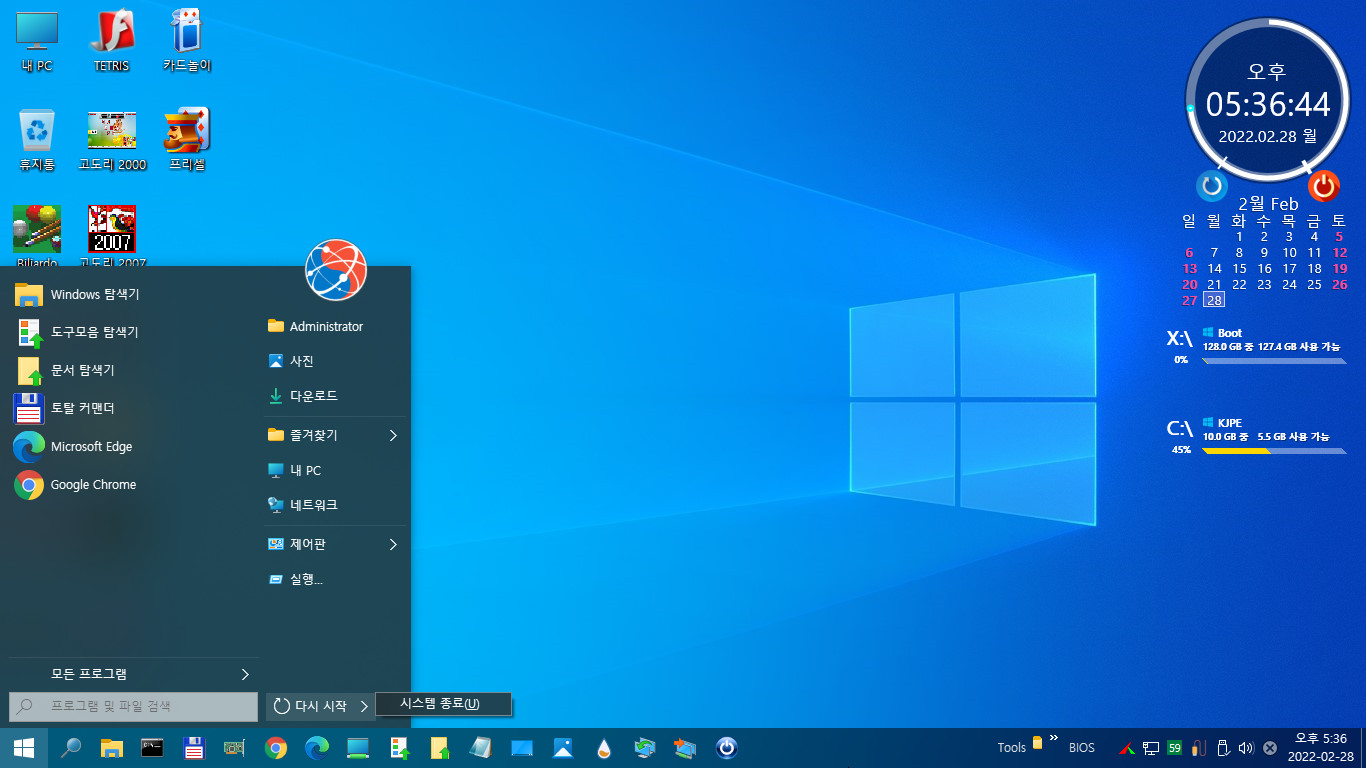Click the blue restart button on clock widget
Image resolution: width=1366 pixels, height=768 pixels.
click(x=1212, y=185)
